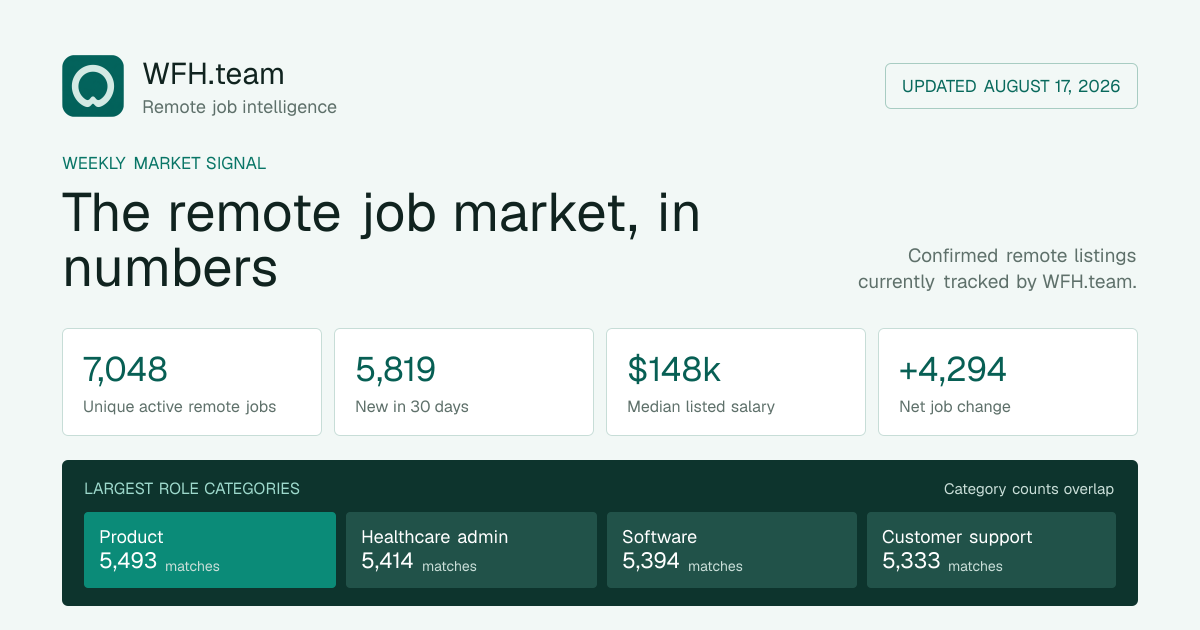Open the 5,819 new in 30 days card
Screen dimensions: 1200x630
[x=464, y=382]
